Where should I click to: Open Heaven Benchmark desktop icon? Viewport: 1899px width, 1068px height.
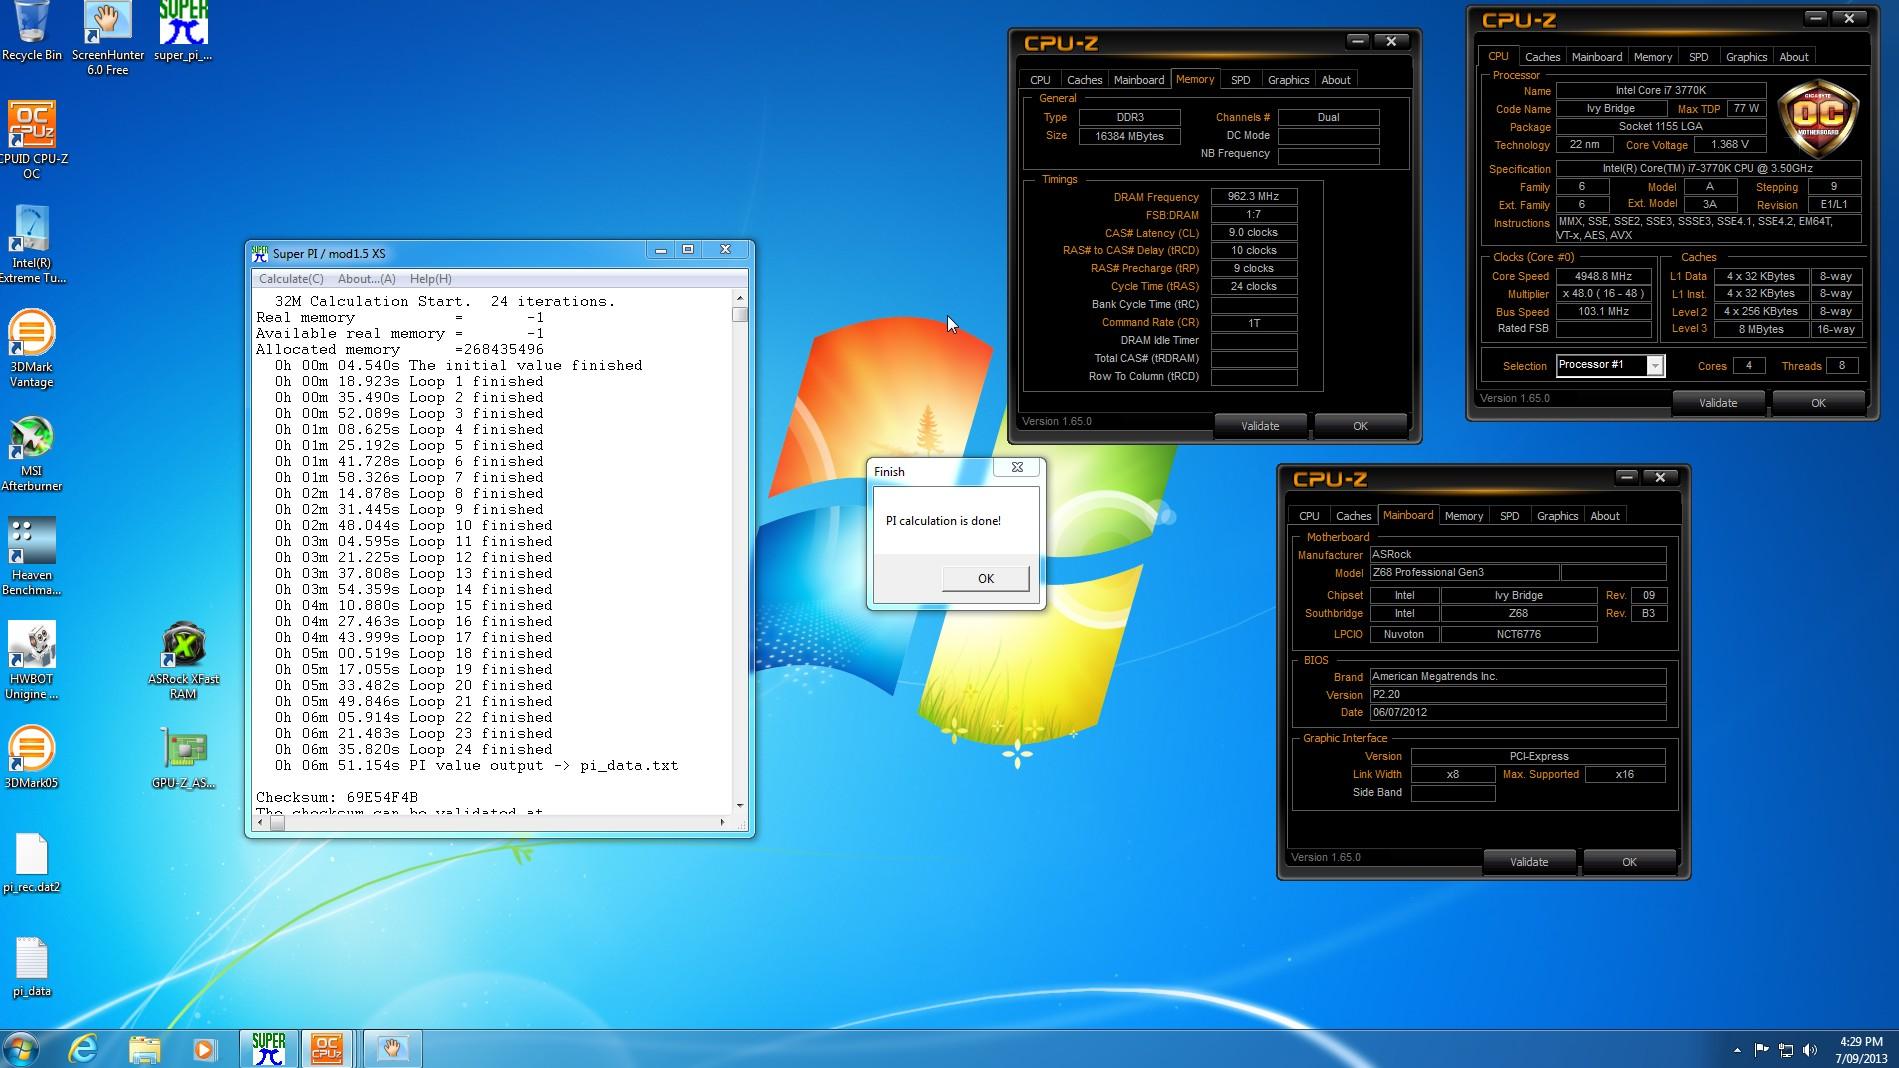tap(32, 557)
